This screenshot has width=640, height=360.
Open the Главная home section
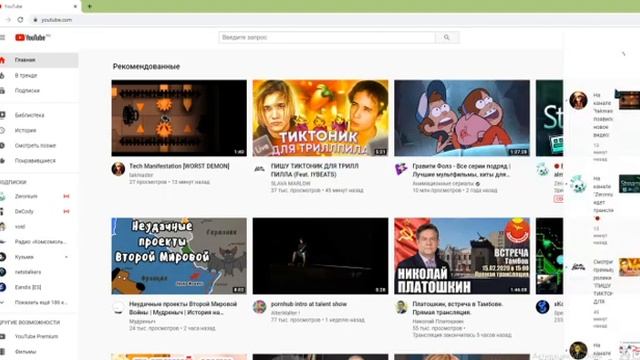tap(39, 60)
